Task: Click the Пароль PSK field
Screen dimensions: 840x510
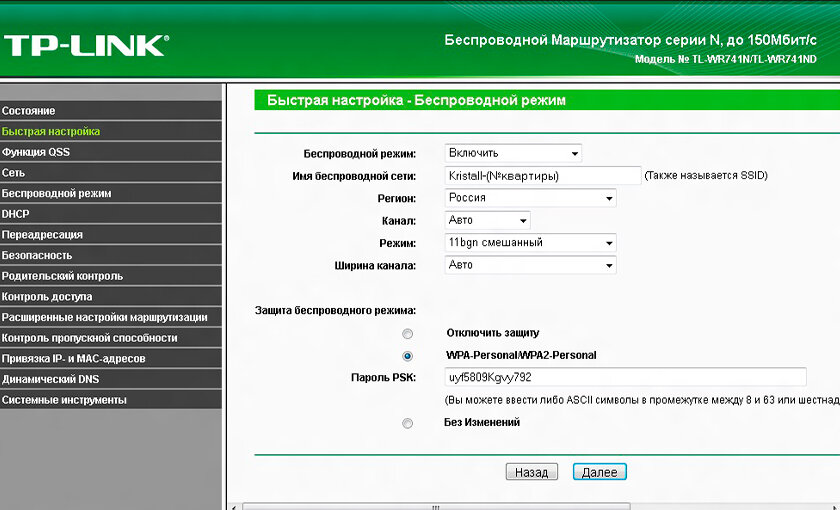Action: click(x=625, y=377)
